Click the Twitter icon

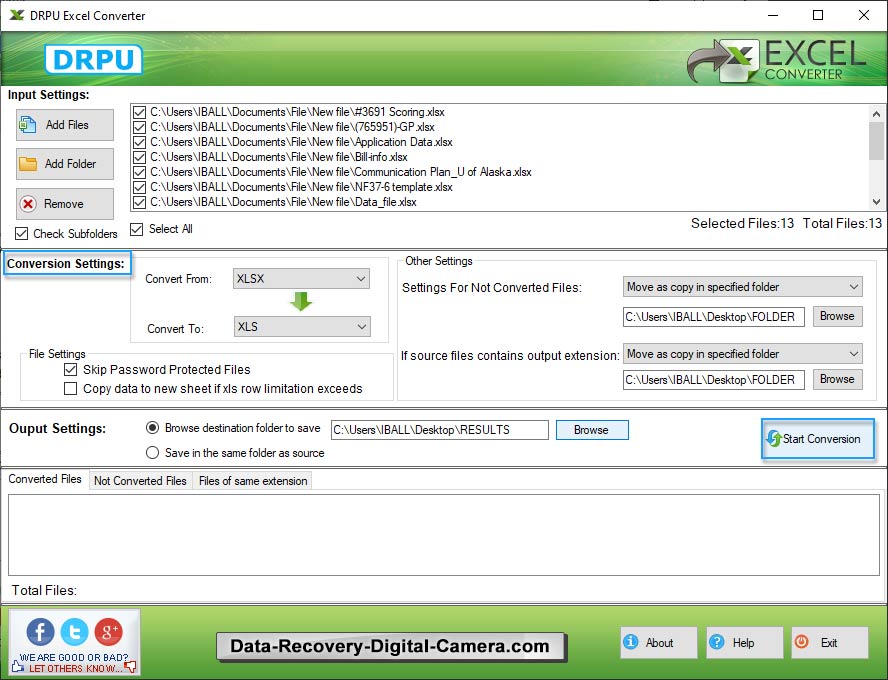pyautogui.click(x=74, y=631)
